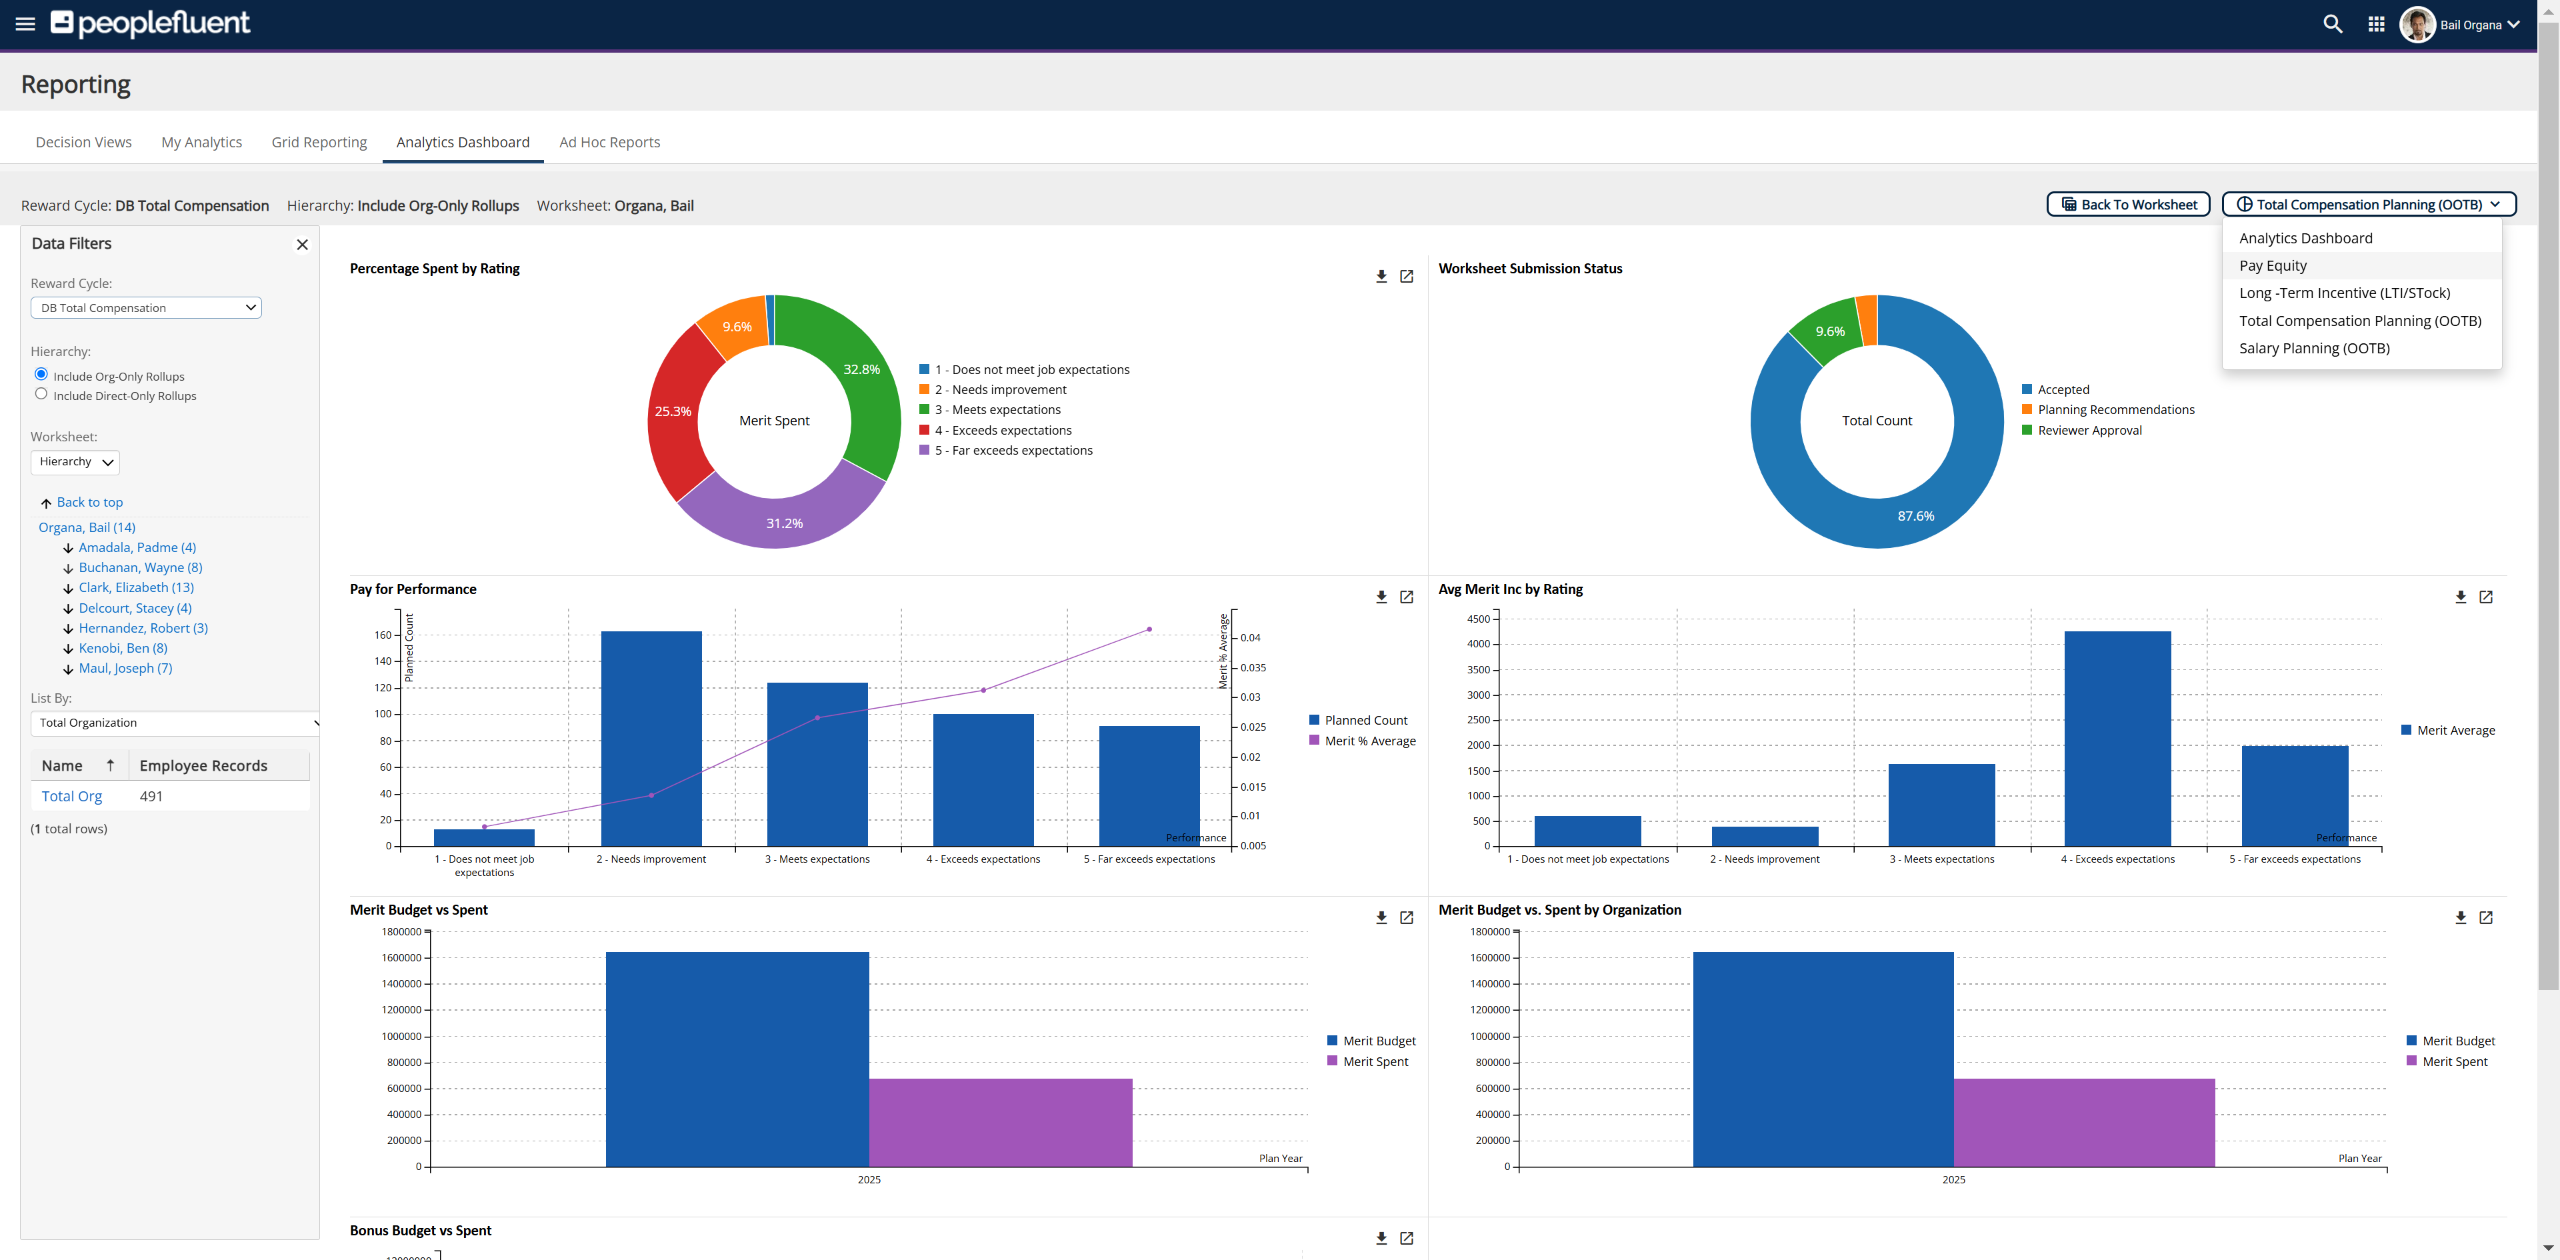
Task: Click the Back To Worksheet button
Action: point(2127,204)
